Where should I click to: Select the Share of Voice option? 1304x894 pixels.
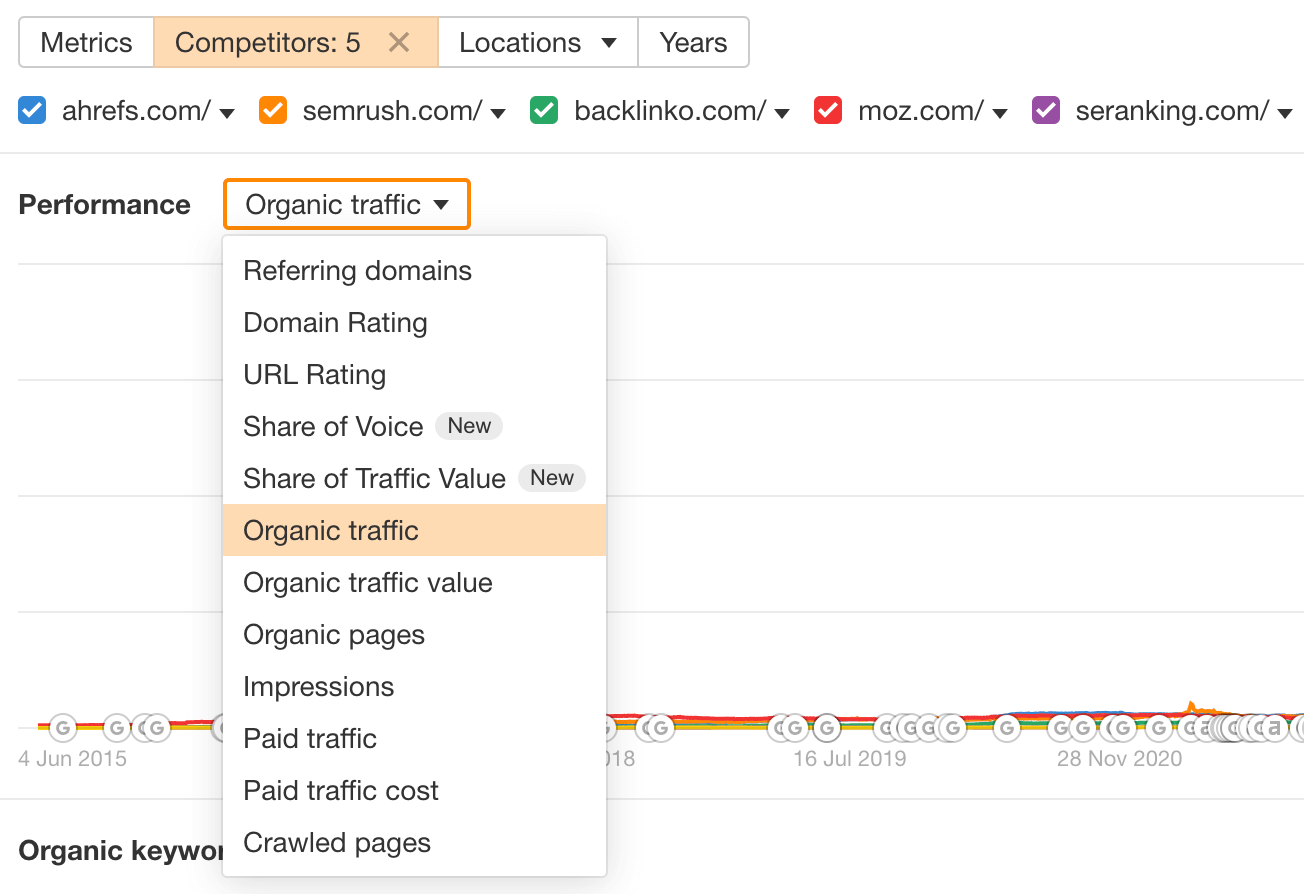[414, 427]
